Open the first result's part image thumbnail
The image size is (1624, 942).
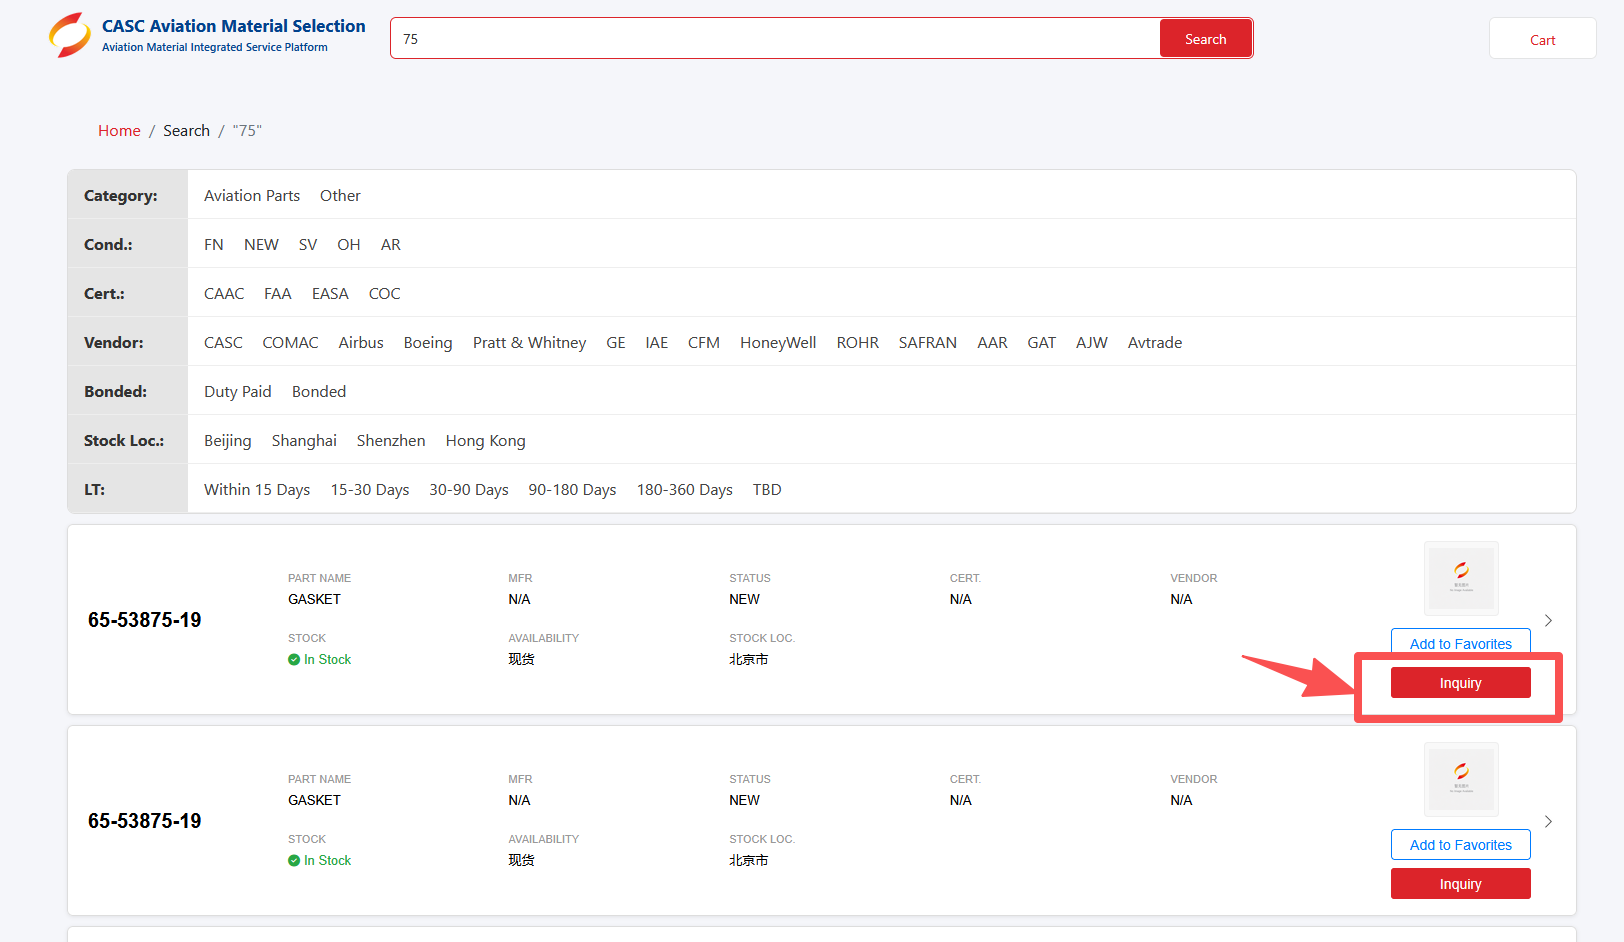[1461, 578]
